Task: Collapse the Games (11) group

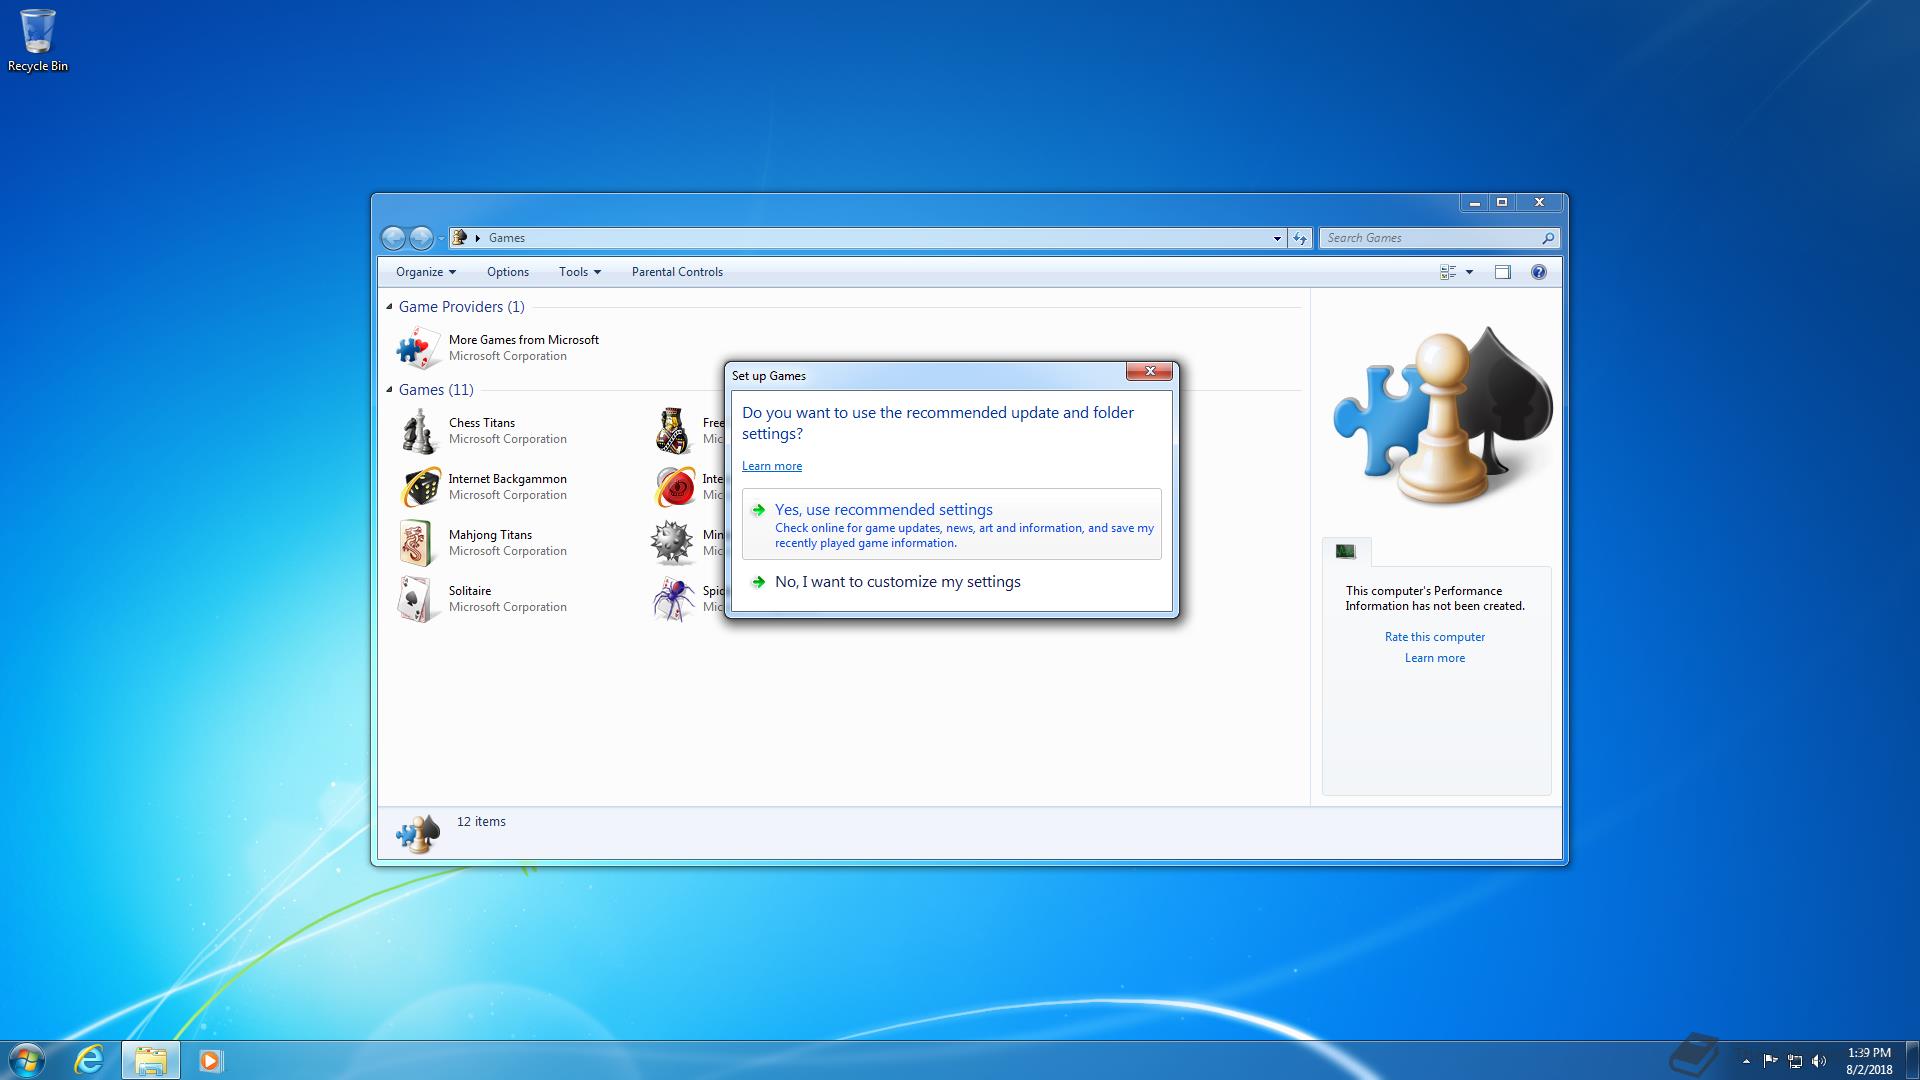Action: [x=390, y=390]
